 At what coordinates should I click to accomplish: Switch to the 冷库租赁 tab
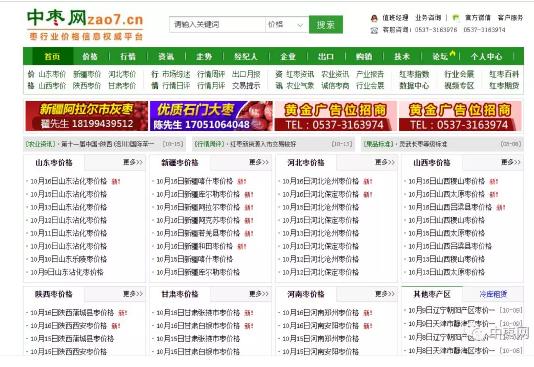(x=493, y=294)
